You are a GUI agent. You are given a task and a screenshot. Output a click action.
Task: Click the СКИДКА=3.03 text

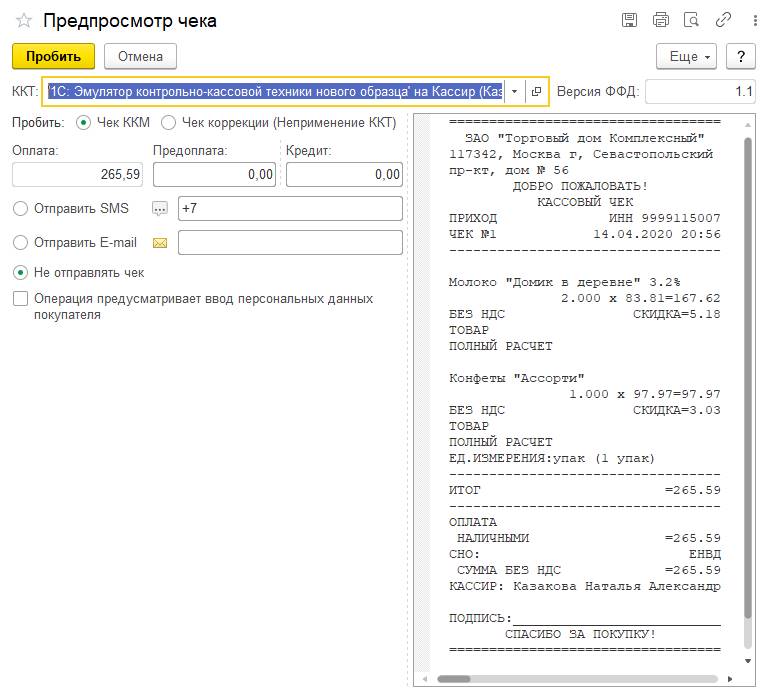point(677,410)
